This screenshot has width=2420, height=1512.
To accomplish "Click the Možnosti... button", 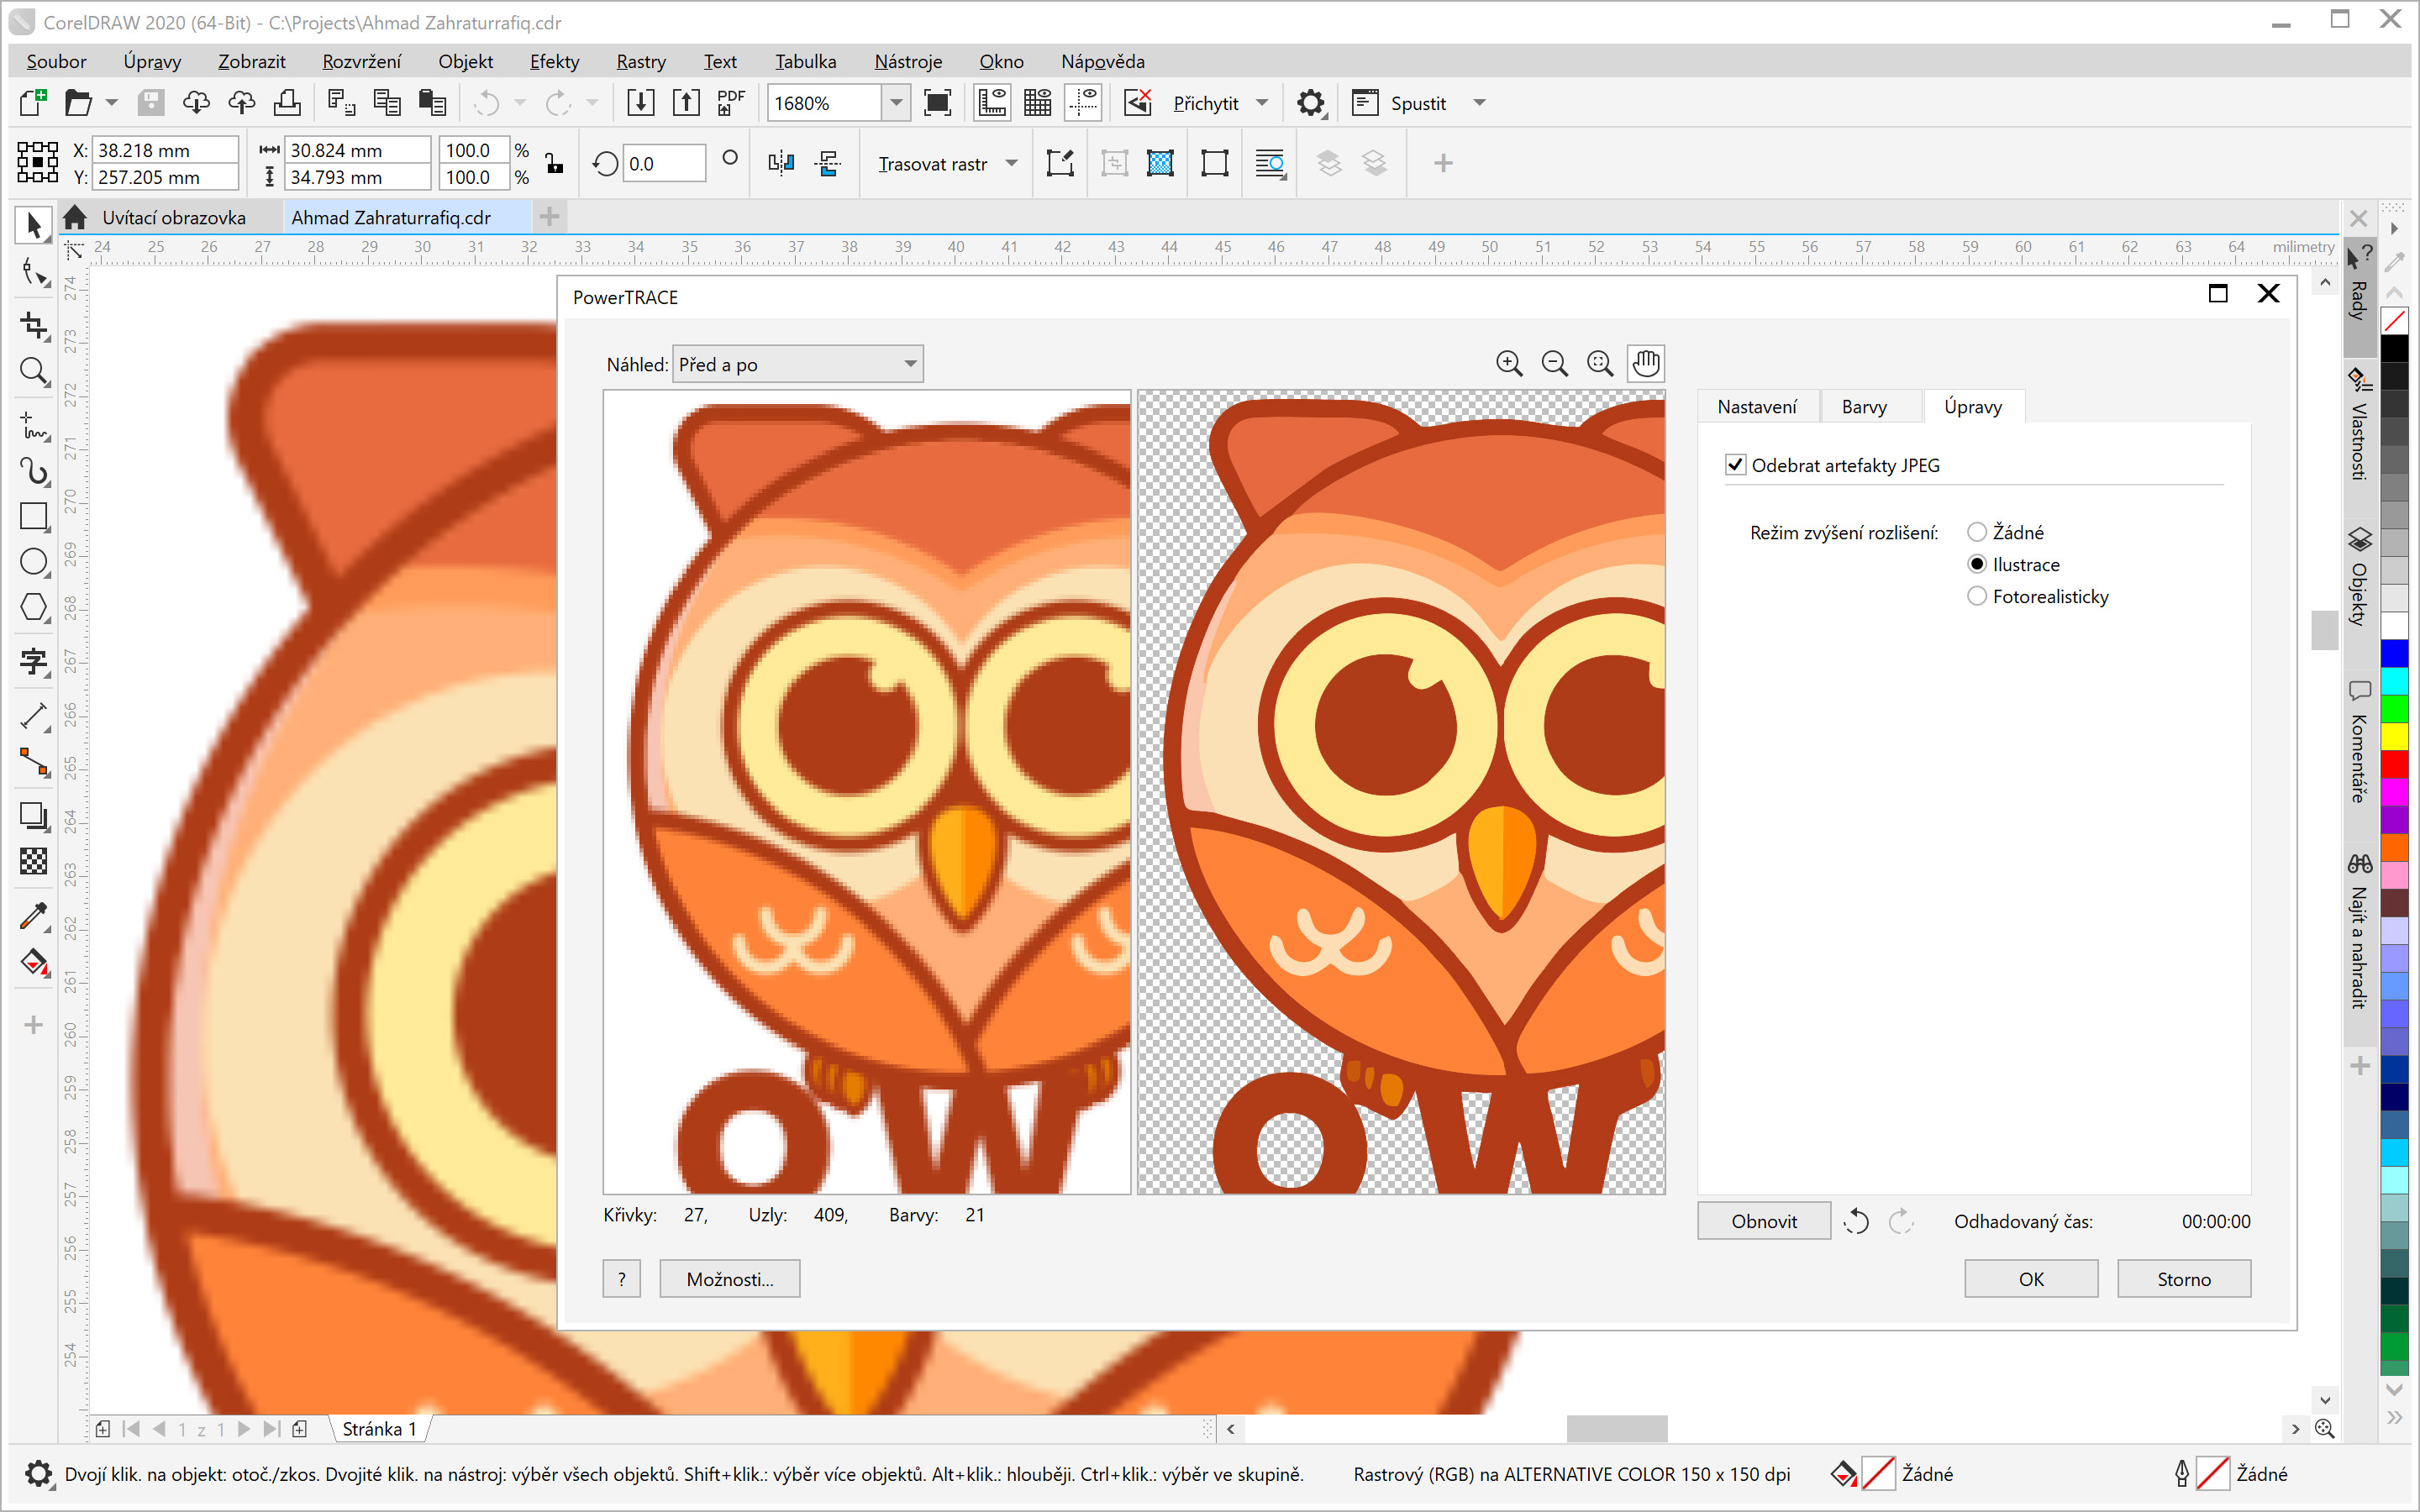I will [x=729, y=1279].
